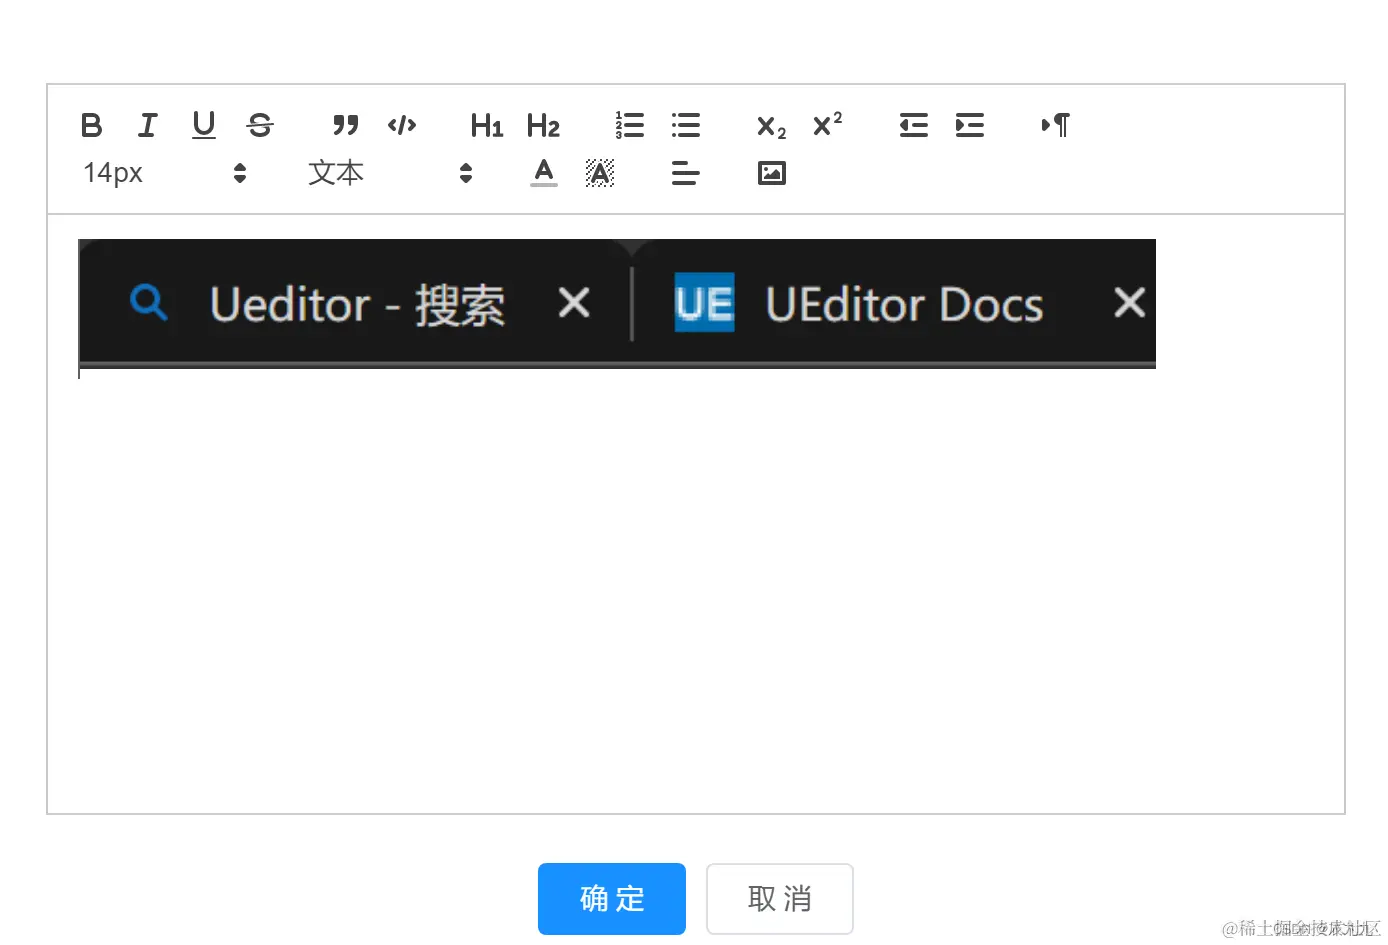1388x945 pixels.
Task: Toggle strikethrough formatting
Action: 259,125
